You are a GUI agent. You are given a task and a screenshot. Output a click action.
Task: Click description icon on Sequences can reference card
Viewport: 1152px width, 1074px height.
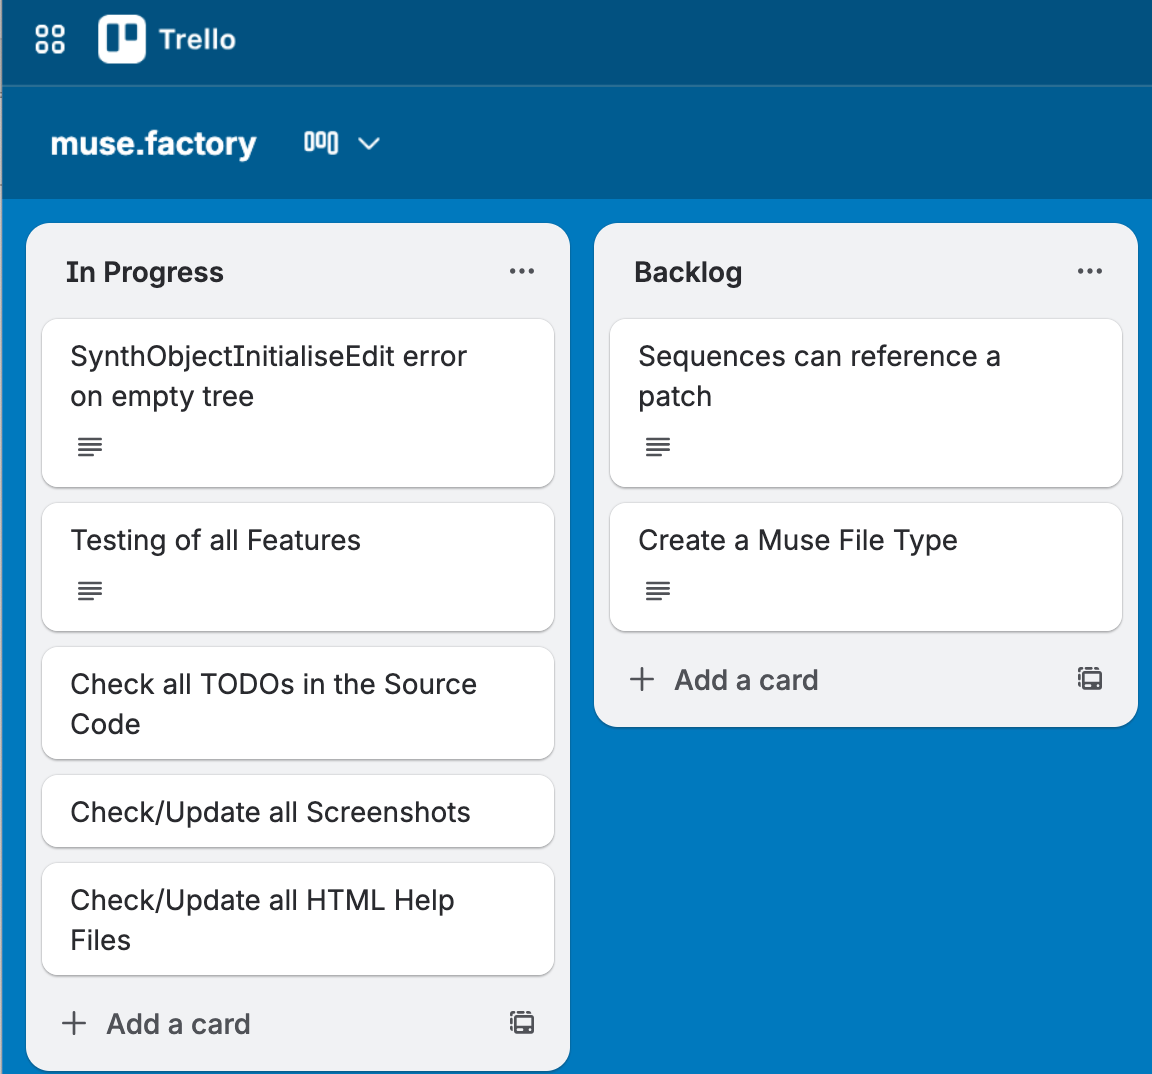(658, 447)
